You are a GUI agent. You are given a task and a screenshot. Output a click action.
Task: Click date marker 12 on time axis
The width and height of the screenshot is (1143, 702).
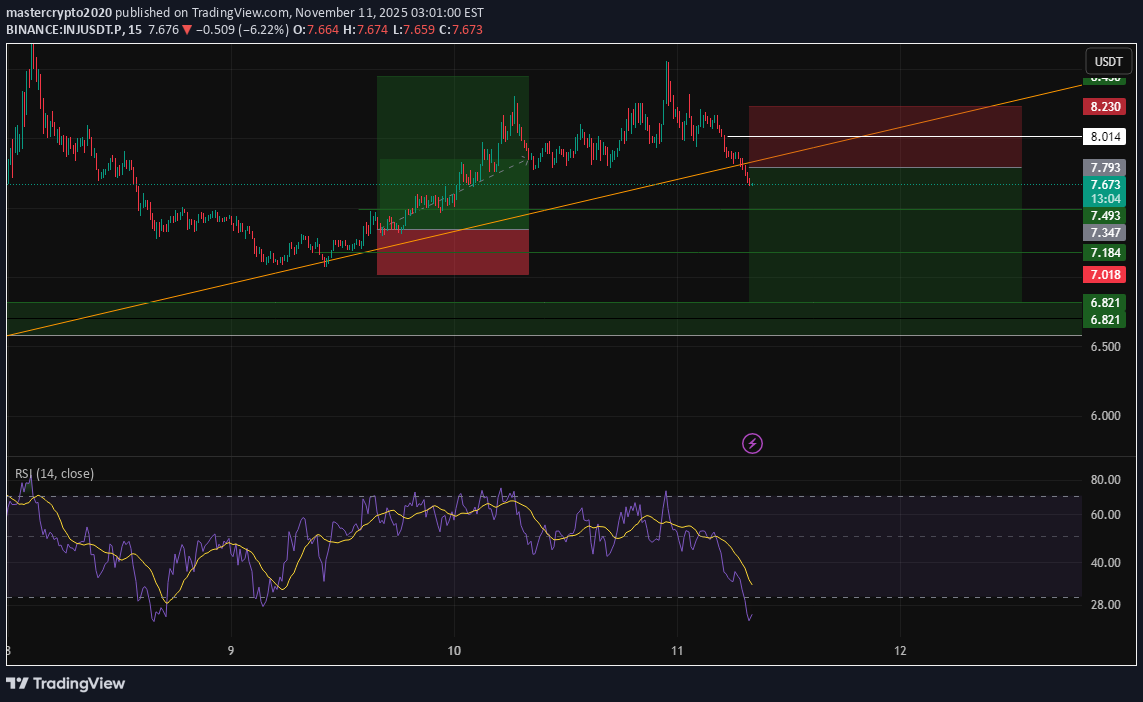[x=900, y=649]
